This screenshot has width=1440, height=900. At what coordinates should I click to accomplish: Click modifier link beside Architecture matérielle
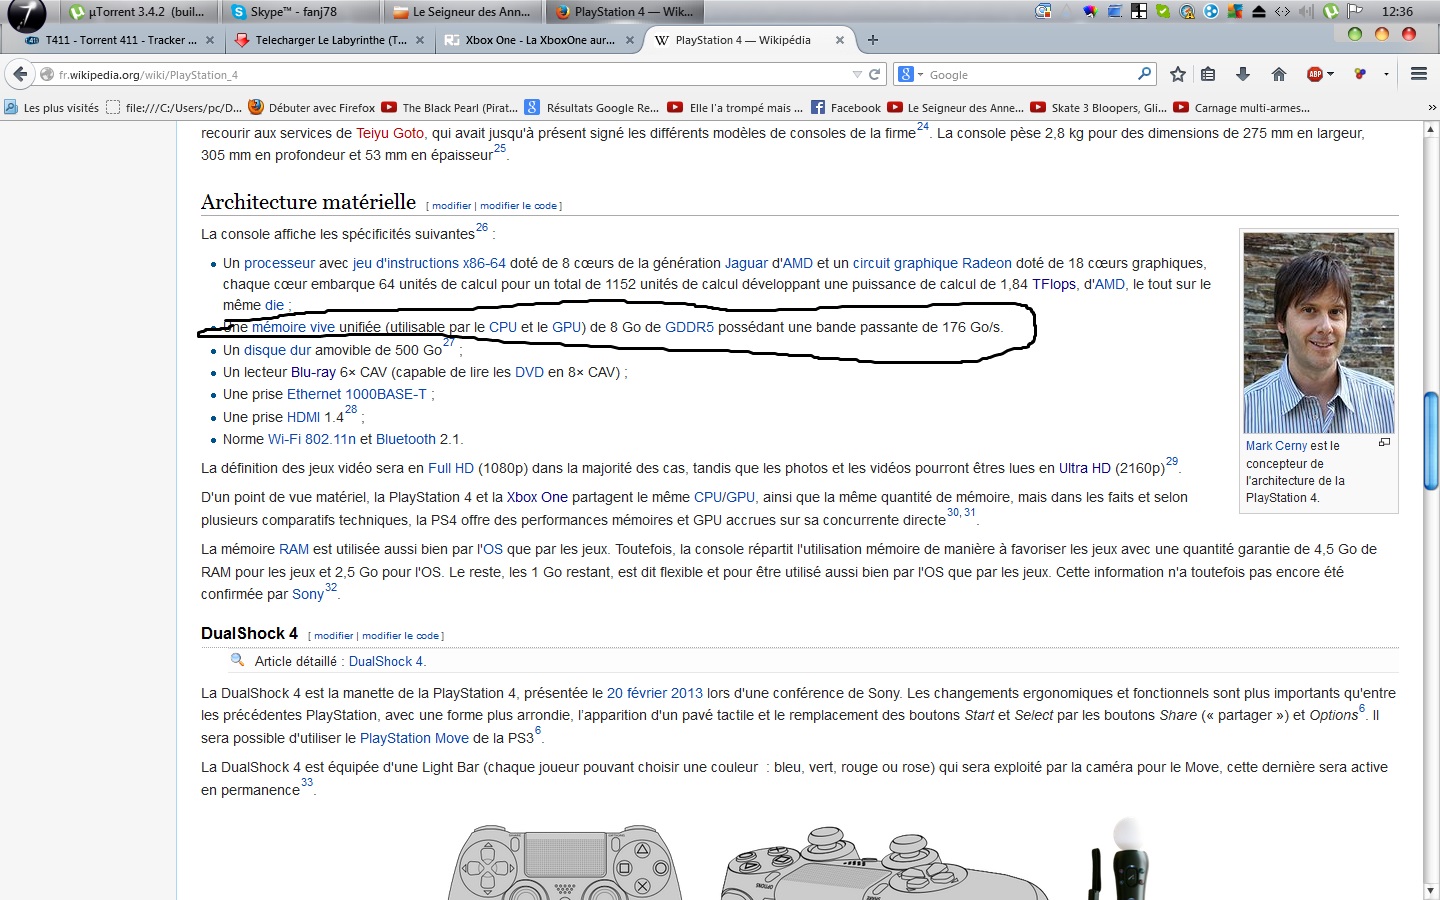[451, 206]
